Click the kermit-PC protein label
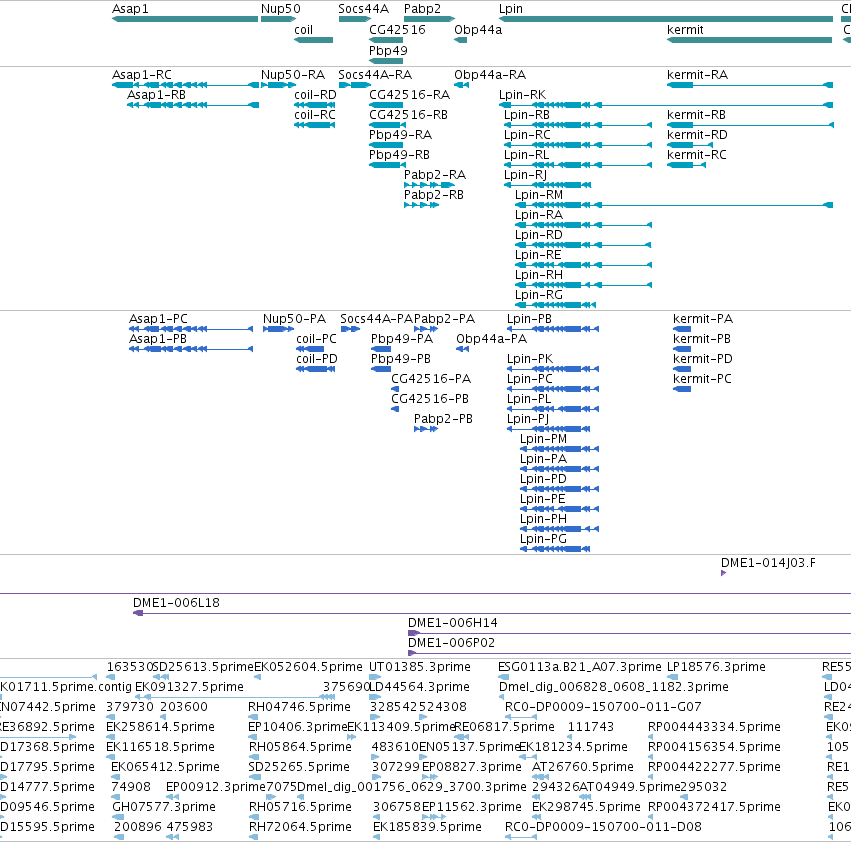This screenshot has width=851, height=842. (702, 379)
